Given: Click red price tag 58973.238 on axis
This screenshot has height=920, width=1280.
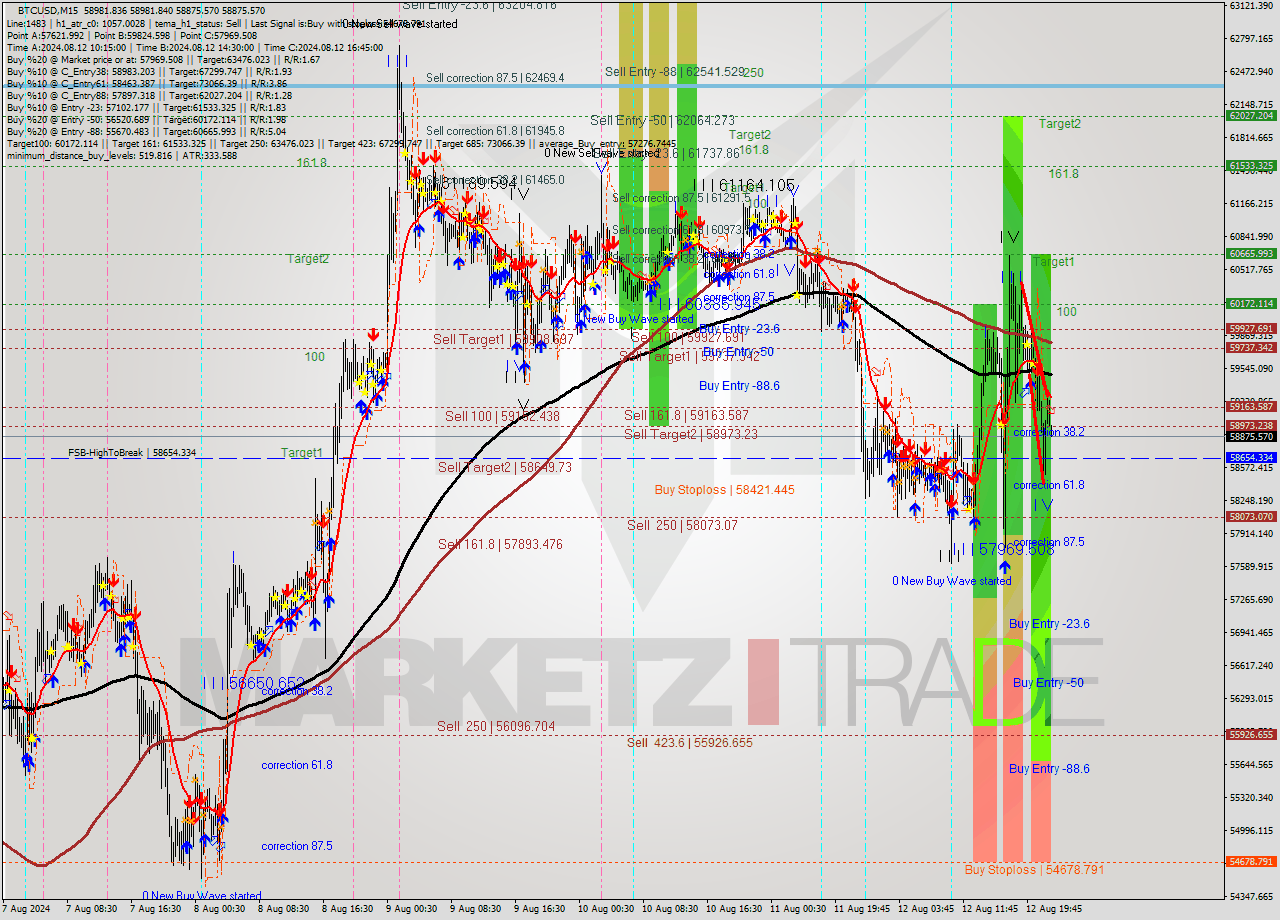Looking at the screenshot, I should pyautogui.click(x=1251, y=426).
